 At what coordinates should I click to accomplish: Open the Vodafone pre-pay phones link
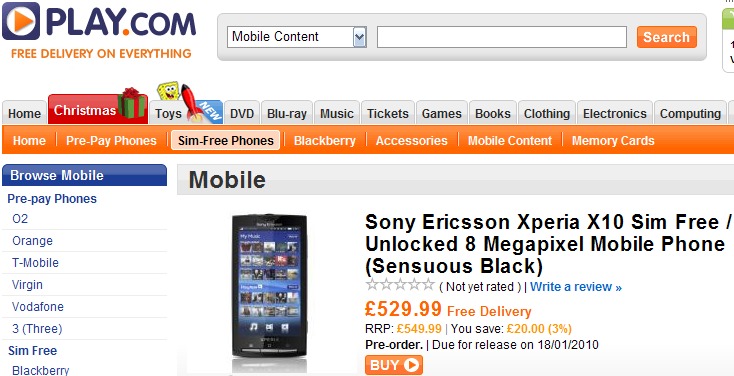38,307
